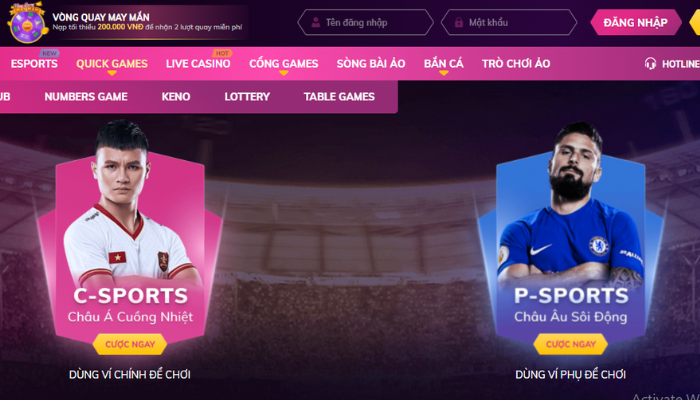Image resolution: width=700 pixels, height=400 pixels.
Task: Click the HOT badge above LIVE CASINO
Action: (222, 53)
